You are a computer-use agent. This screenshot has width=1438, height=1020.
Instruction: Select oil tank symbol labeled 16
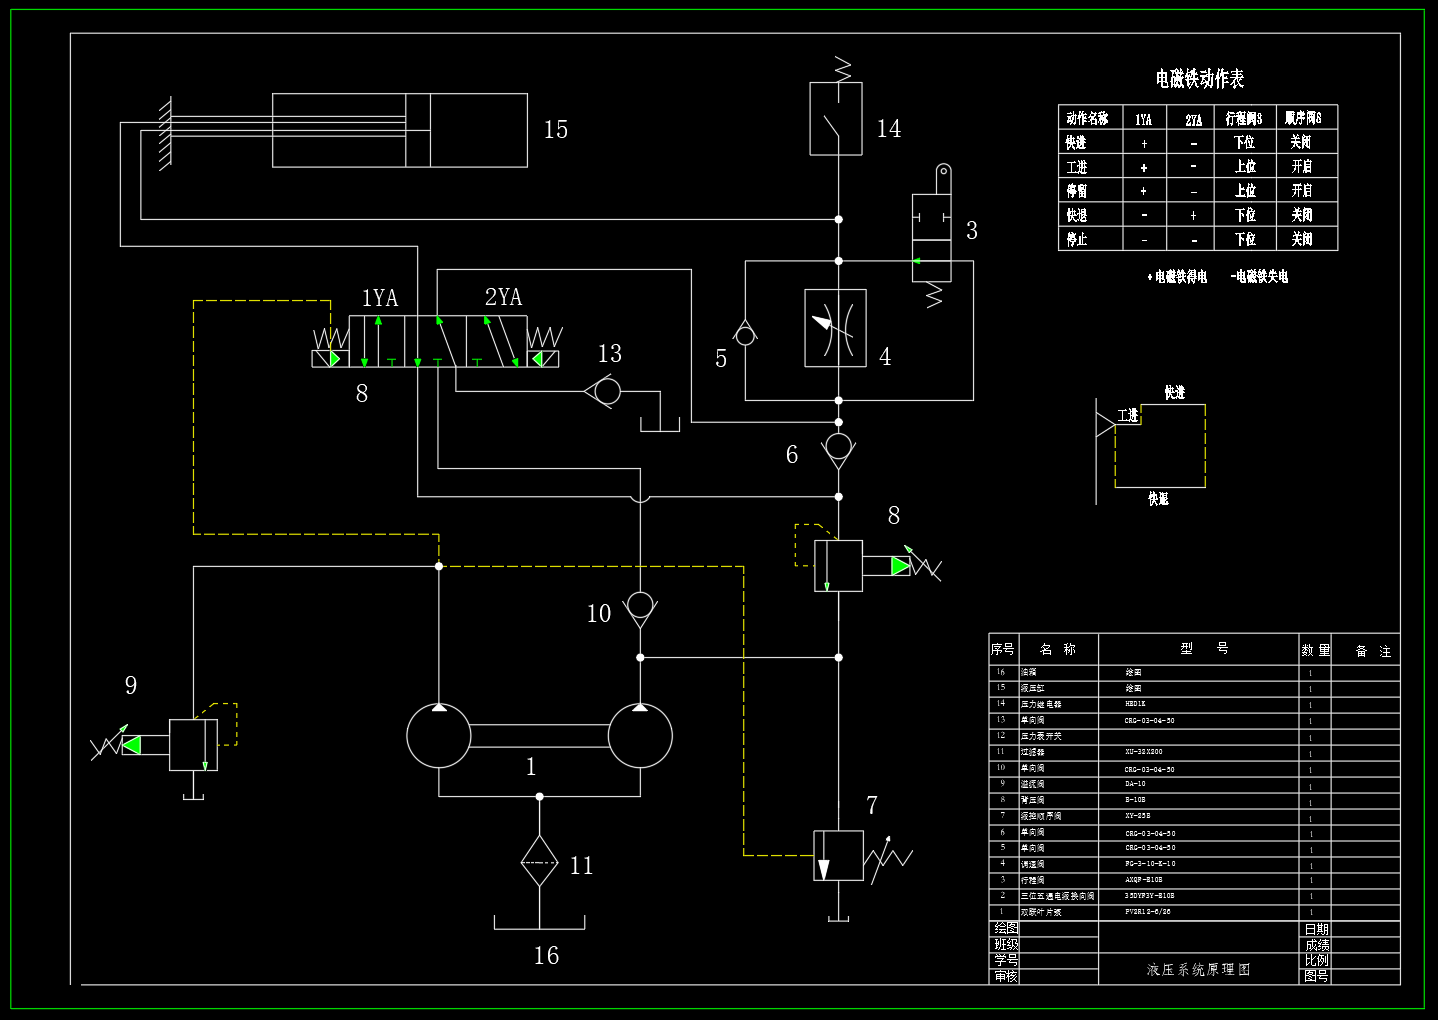[x=540, y=922]
